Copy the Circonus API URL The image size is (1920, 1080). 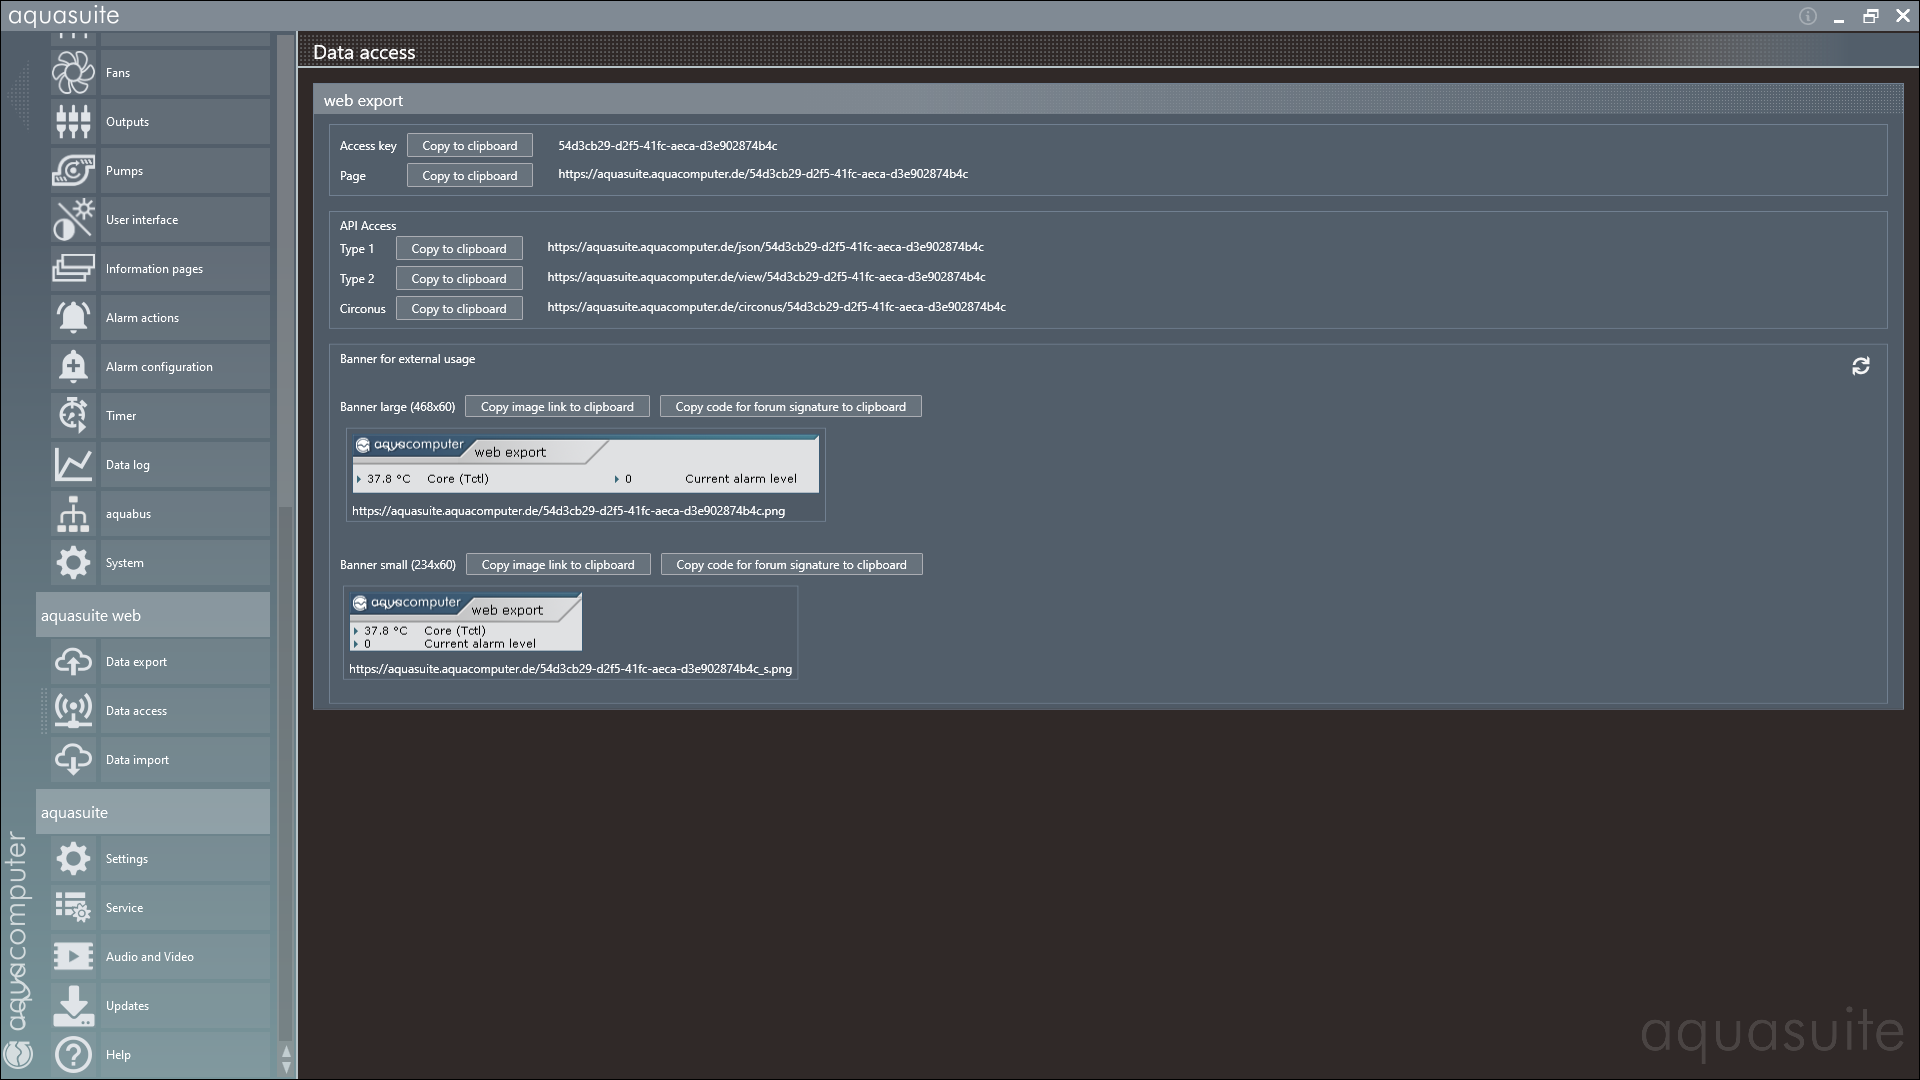tap(459, 309)
